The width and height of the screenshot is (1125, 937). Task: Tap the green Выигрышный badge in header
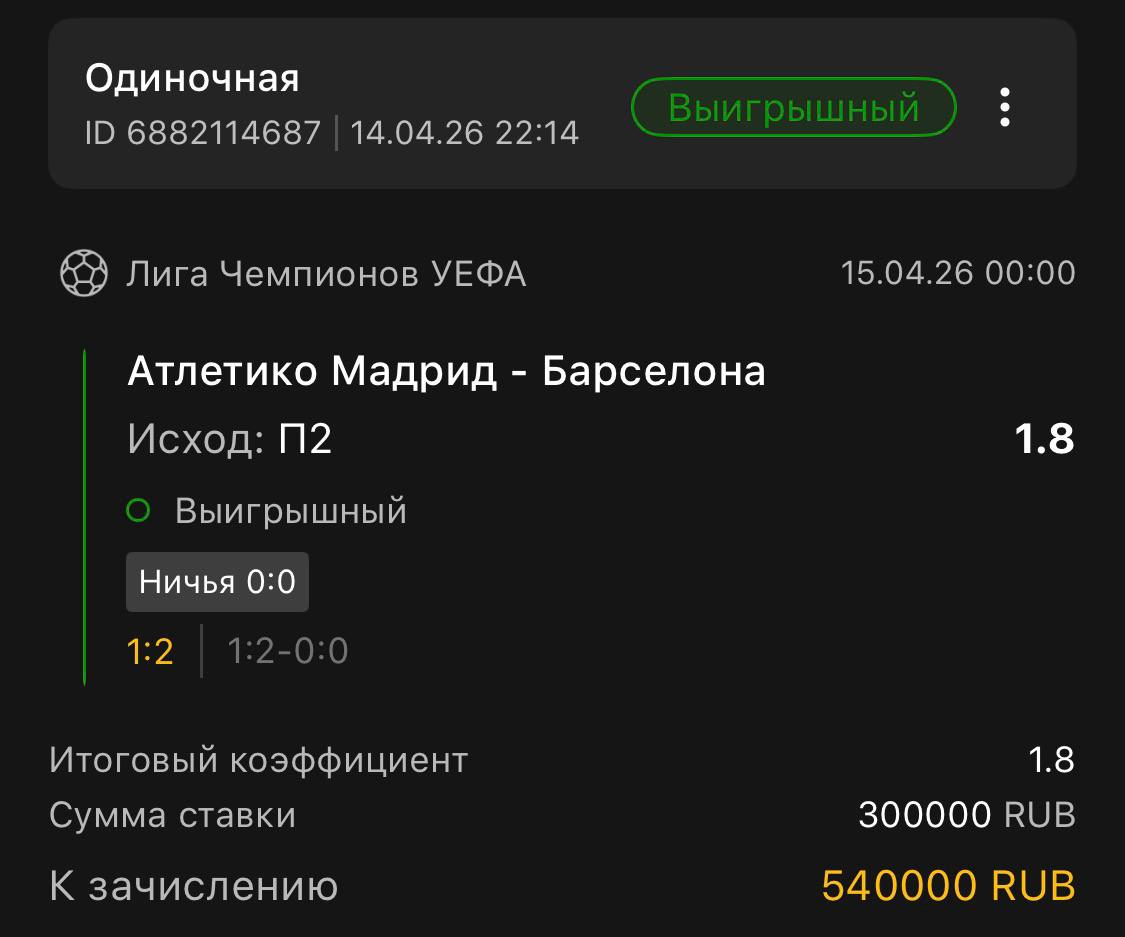[x=793, y=107]
